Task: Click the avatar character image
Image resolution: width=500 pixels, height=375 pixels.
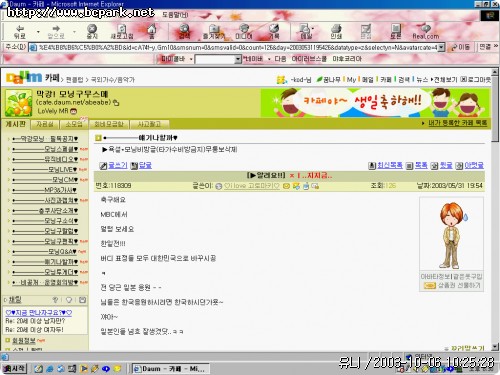Action: coord(451,235)
